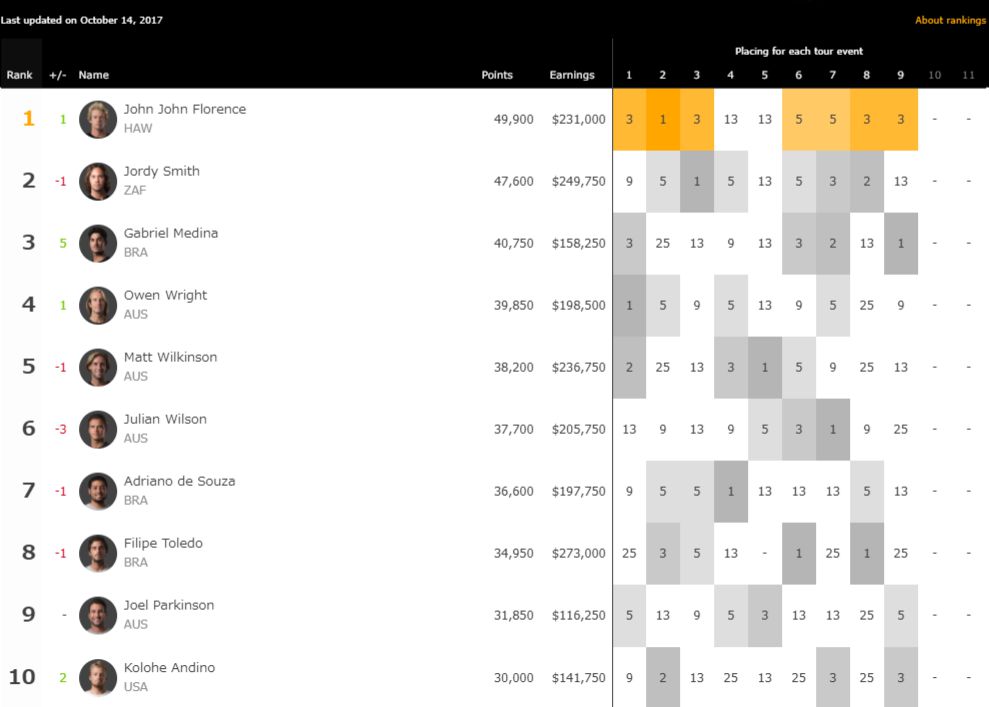The image size is (989, 707).
Task: Select tour event 1 column header
Action: pos(629,75)
